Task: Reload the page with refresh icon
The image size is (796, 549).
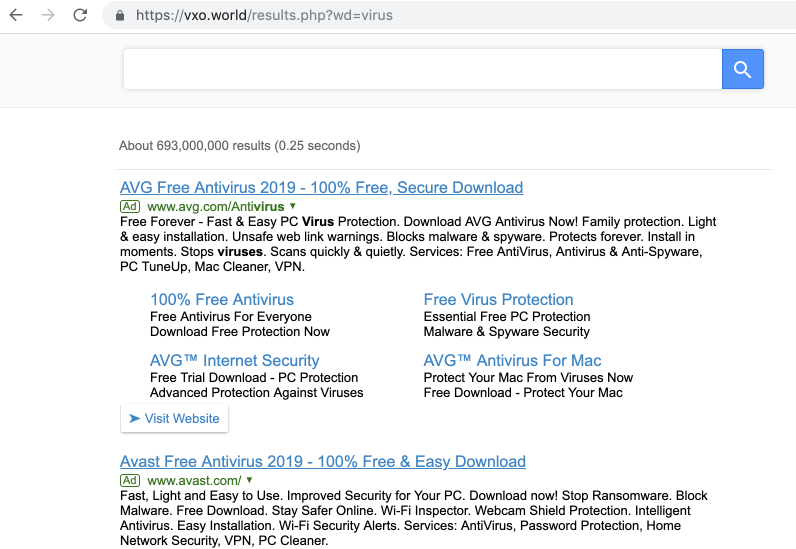Action: point(80,16)
